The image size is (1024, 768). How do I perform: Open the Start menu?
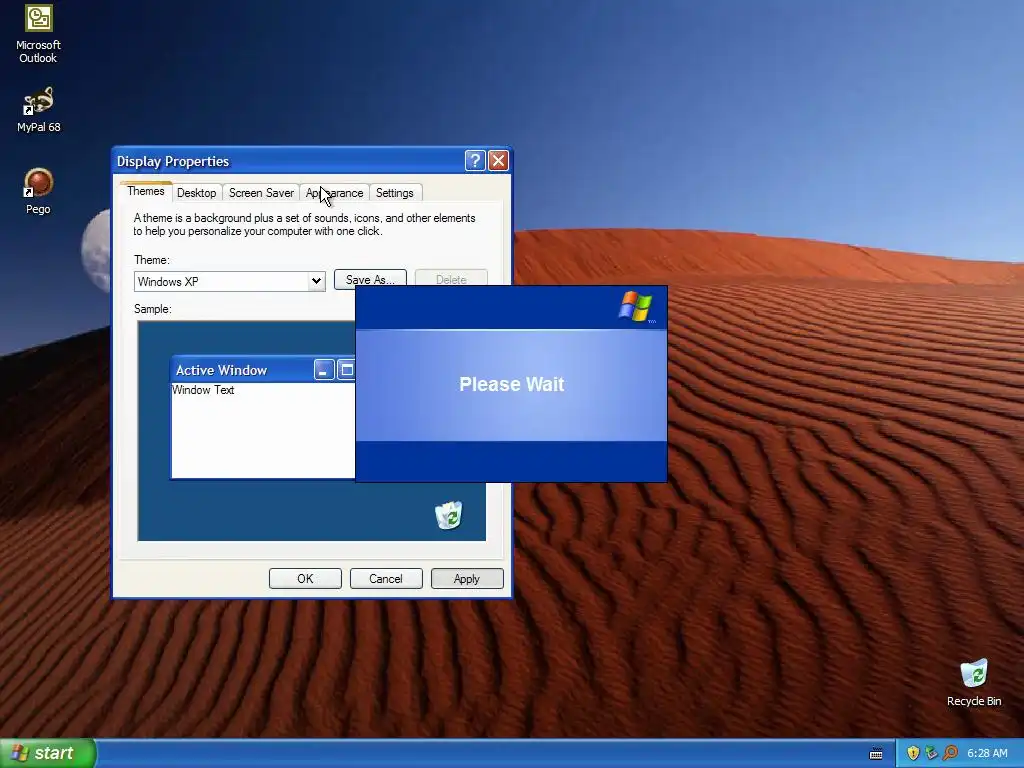point(47,753)
